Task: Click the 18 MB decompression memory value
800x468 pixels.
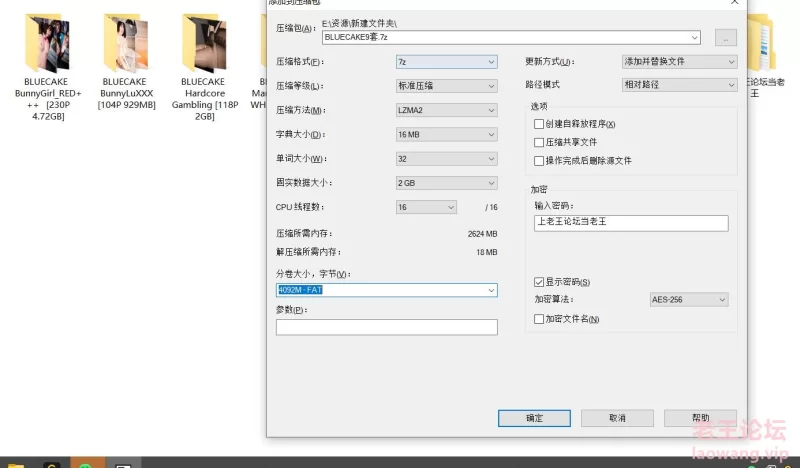Action: tap(487, 252)
